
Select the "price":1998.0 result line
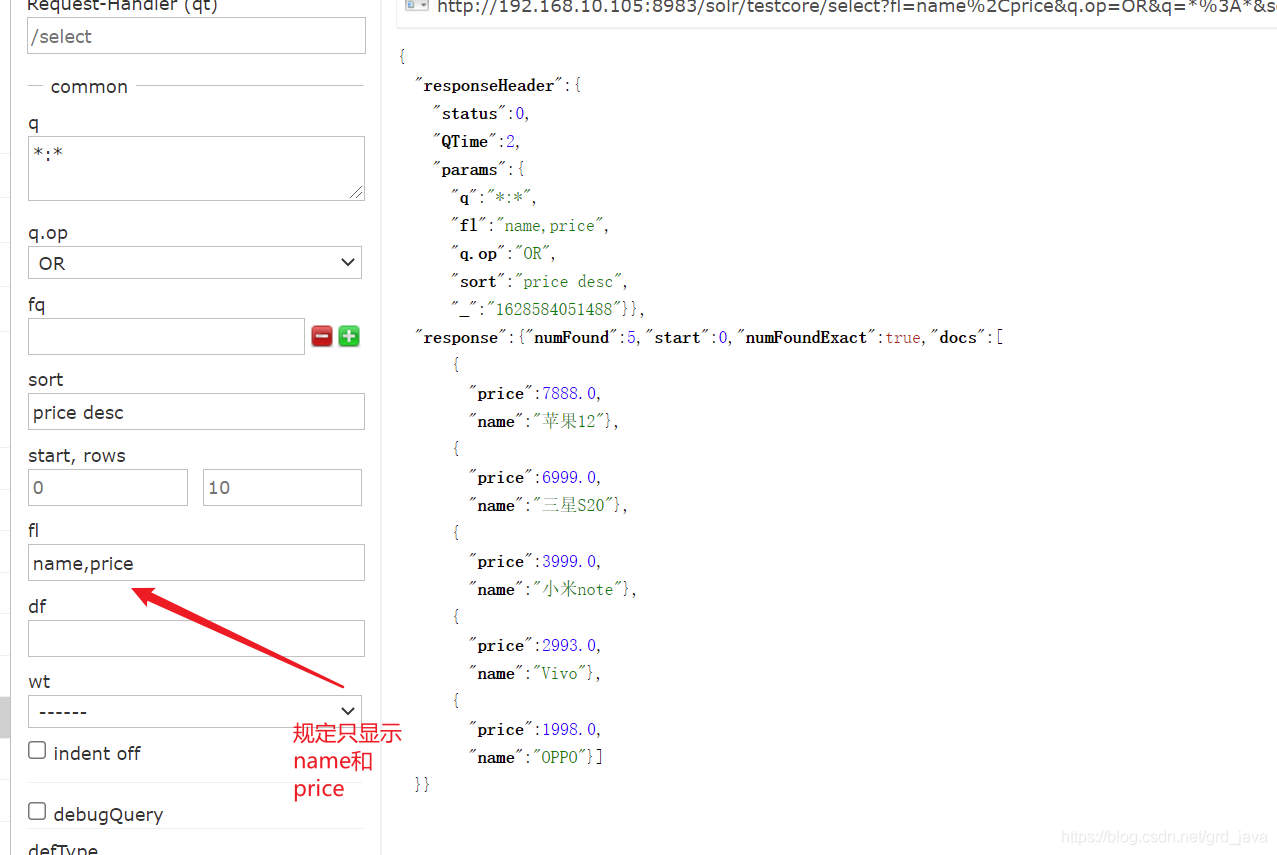535,729
